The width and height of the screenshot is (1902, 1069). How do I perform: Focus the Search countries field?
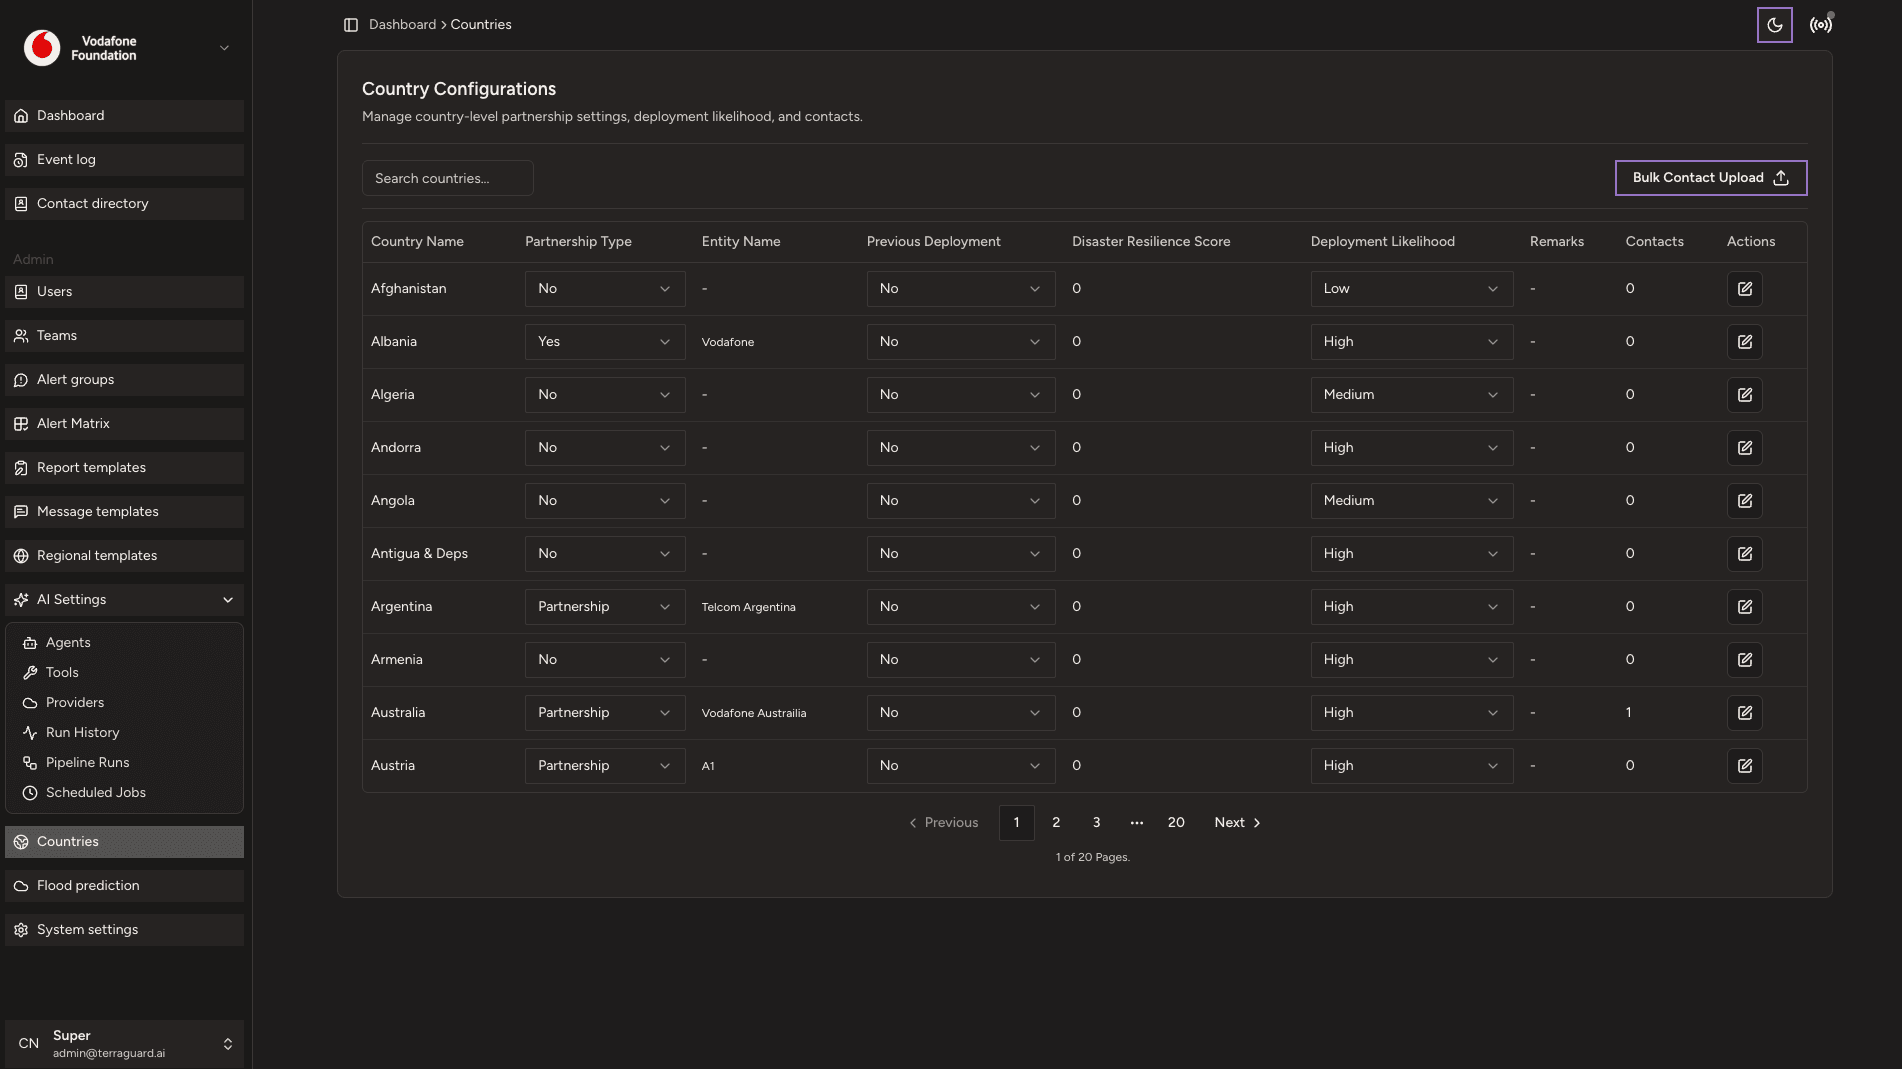[x=447, y=178]
